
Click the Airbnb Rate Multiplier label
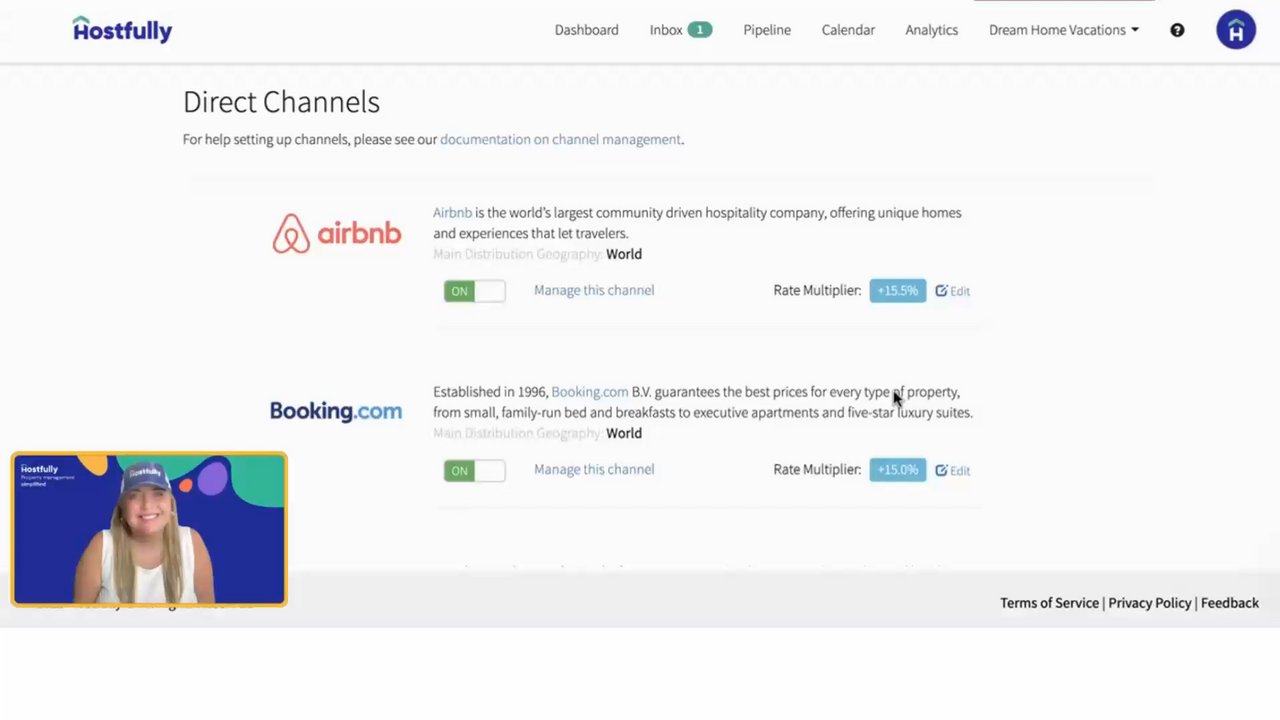(x=817, y=290)
